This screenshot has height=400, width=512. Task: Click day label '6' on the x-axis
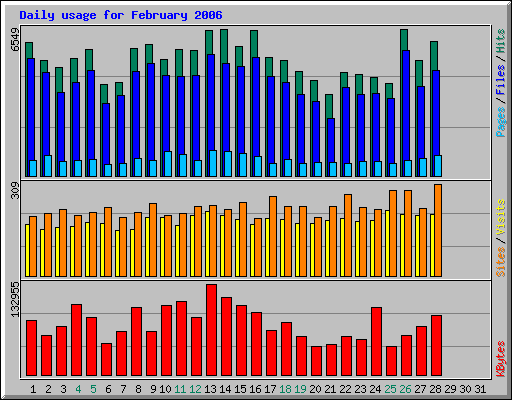point(108,389)
